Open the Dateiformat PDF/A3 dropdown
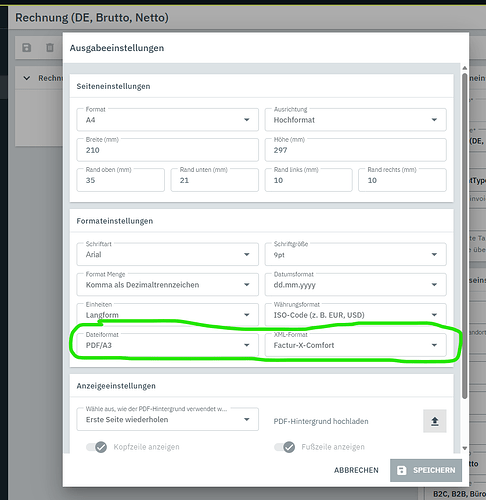The width and height of the screenshot is (486, 500). click(167, 345)
